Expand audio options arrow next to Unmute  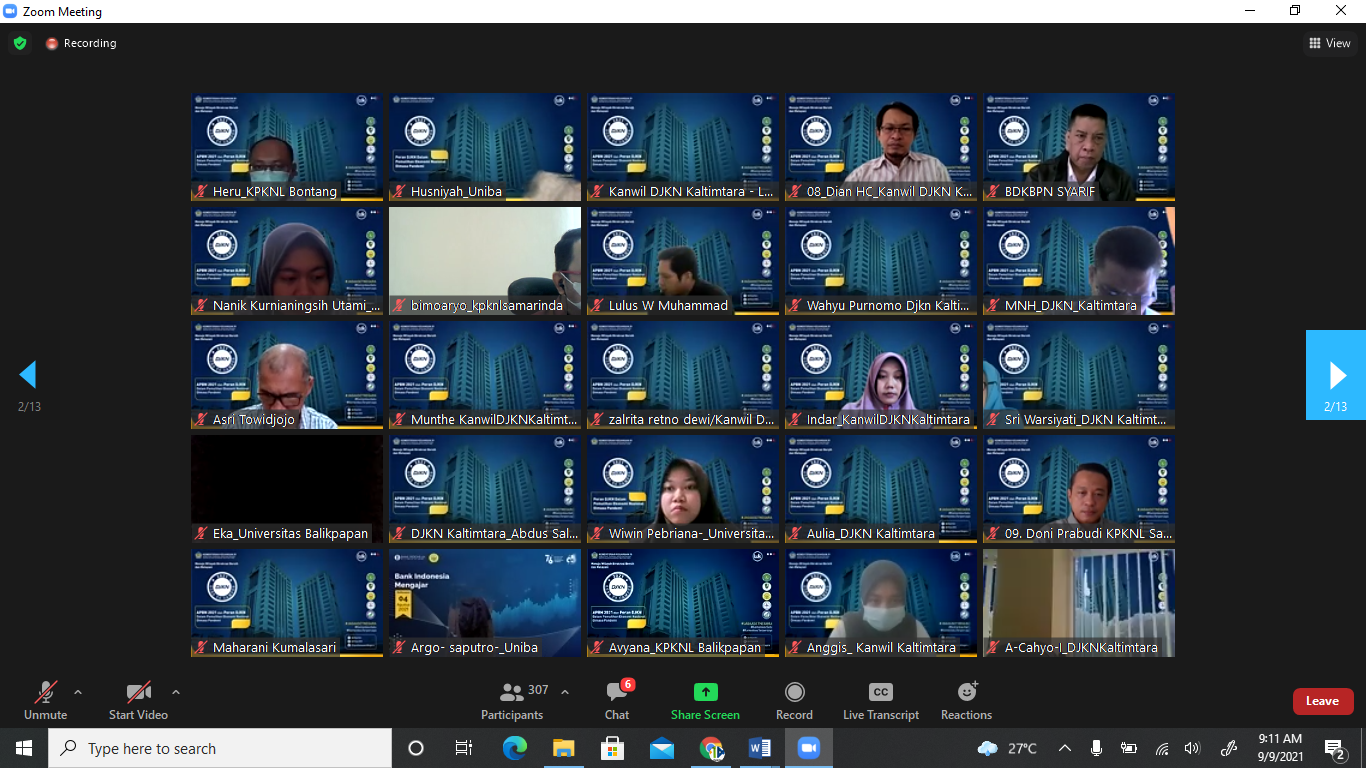[x=78, y=692]
